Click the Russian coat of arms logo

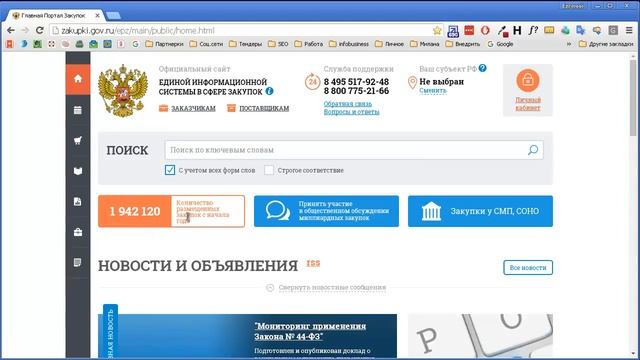[123, 91]
